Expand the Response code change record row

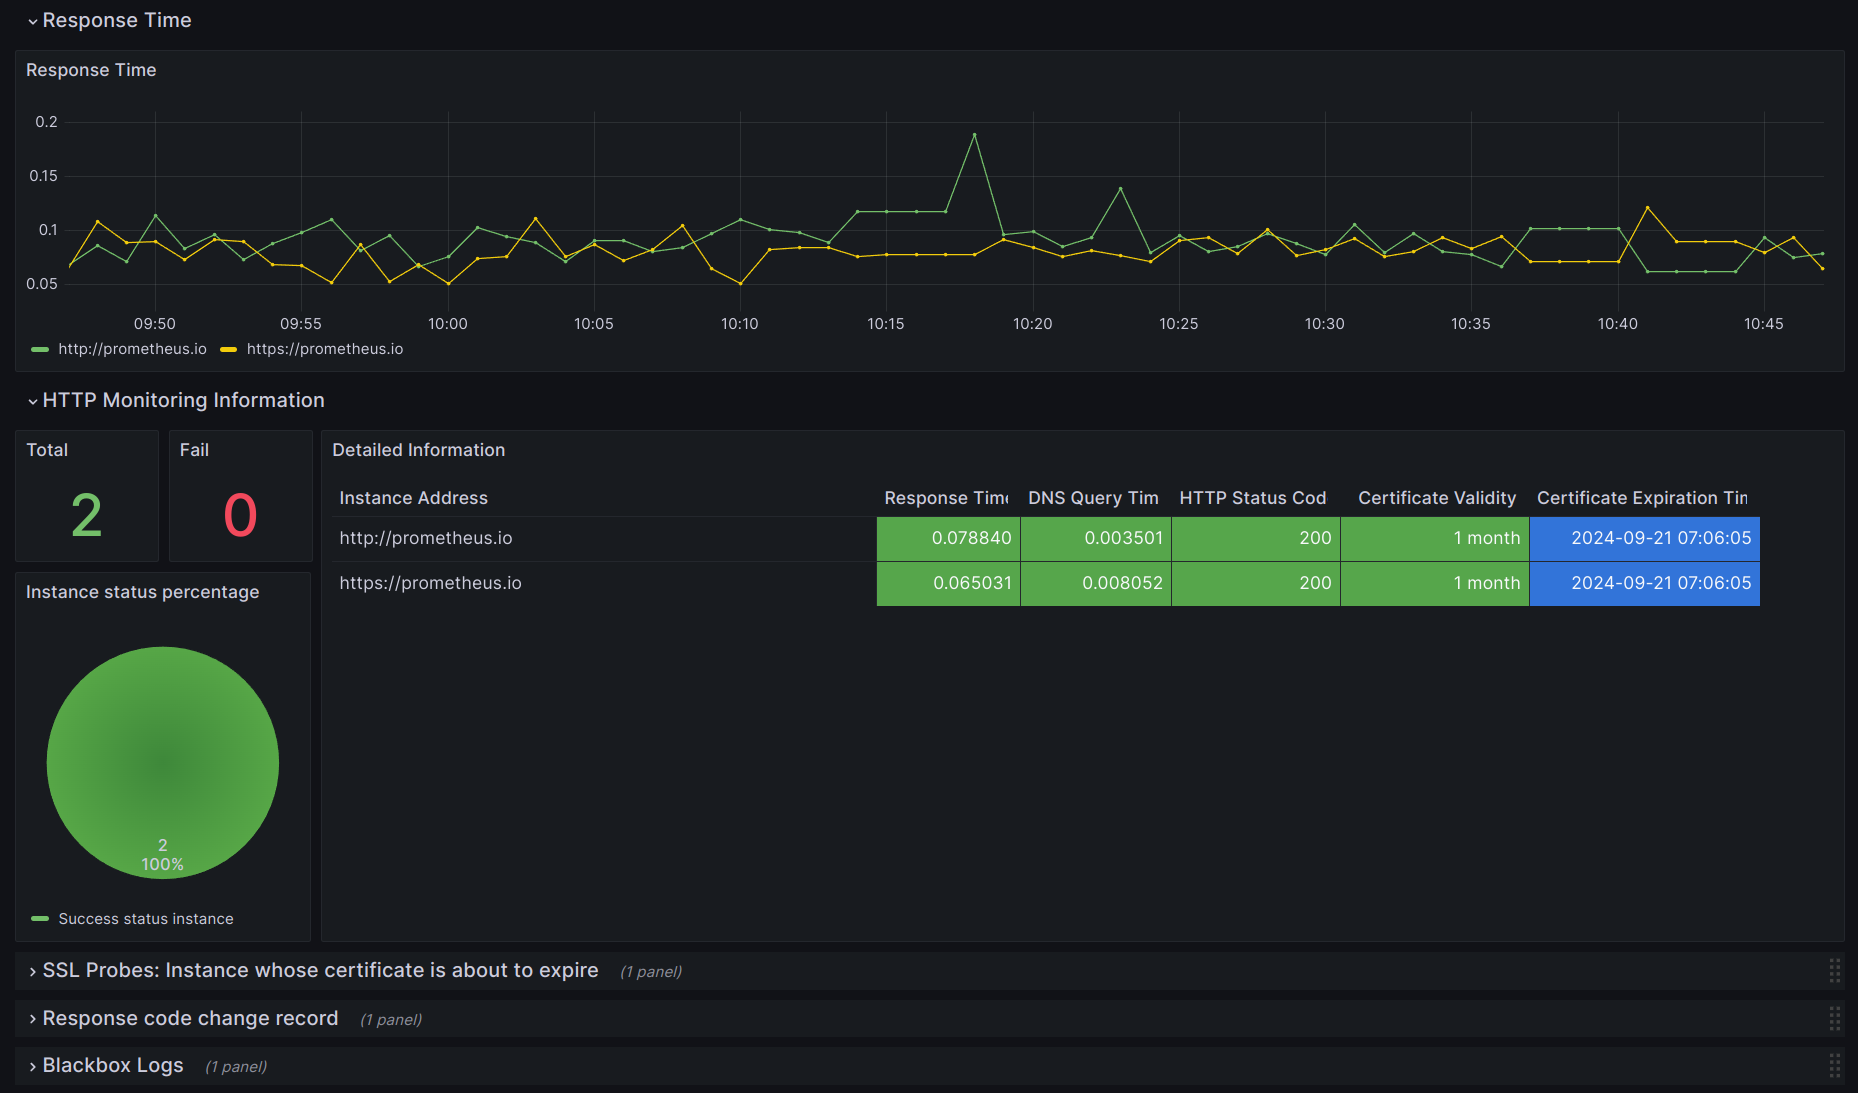189,1019
